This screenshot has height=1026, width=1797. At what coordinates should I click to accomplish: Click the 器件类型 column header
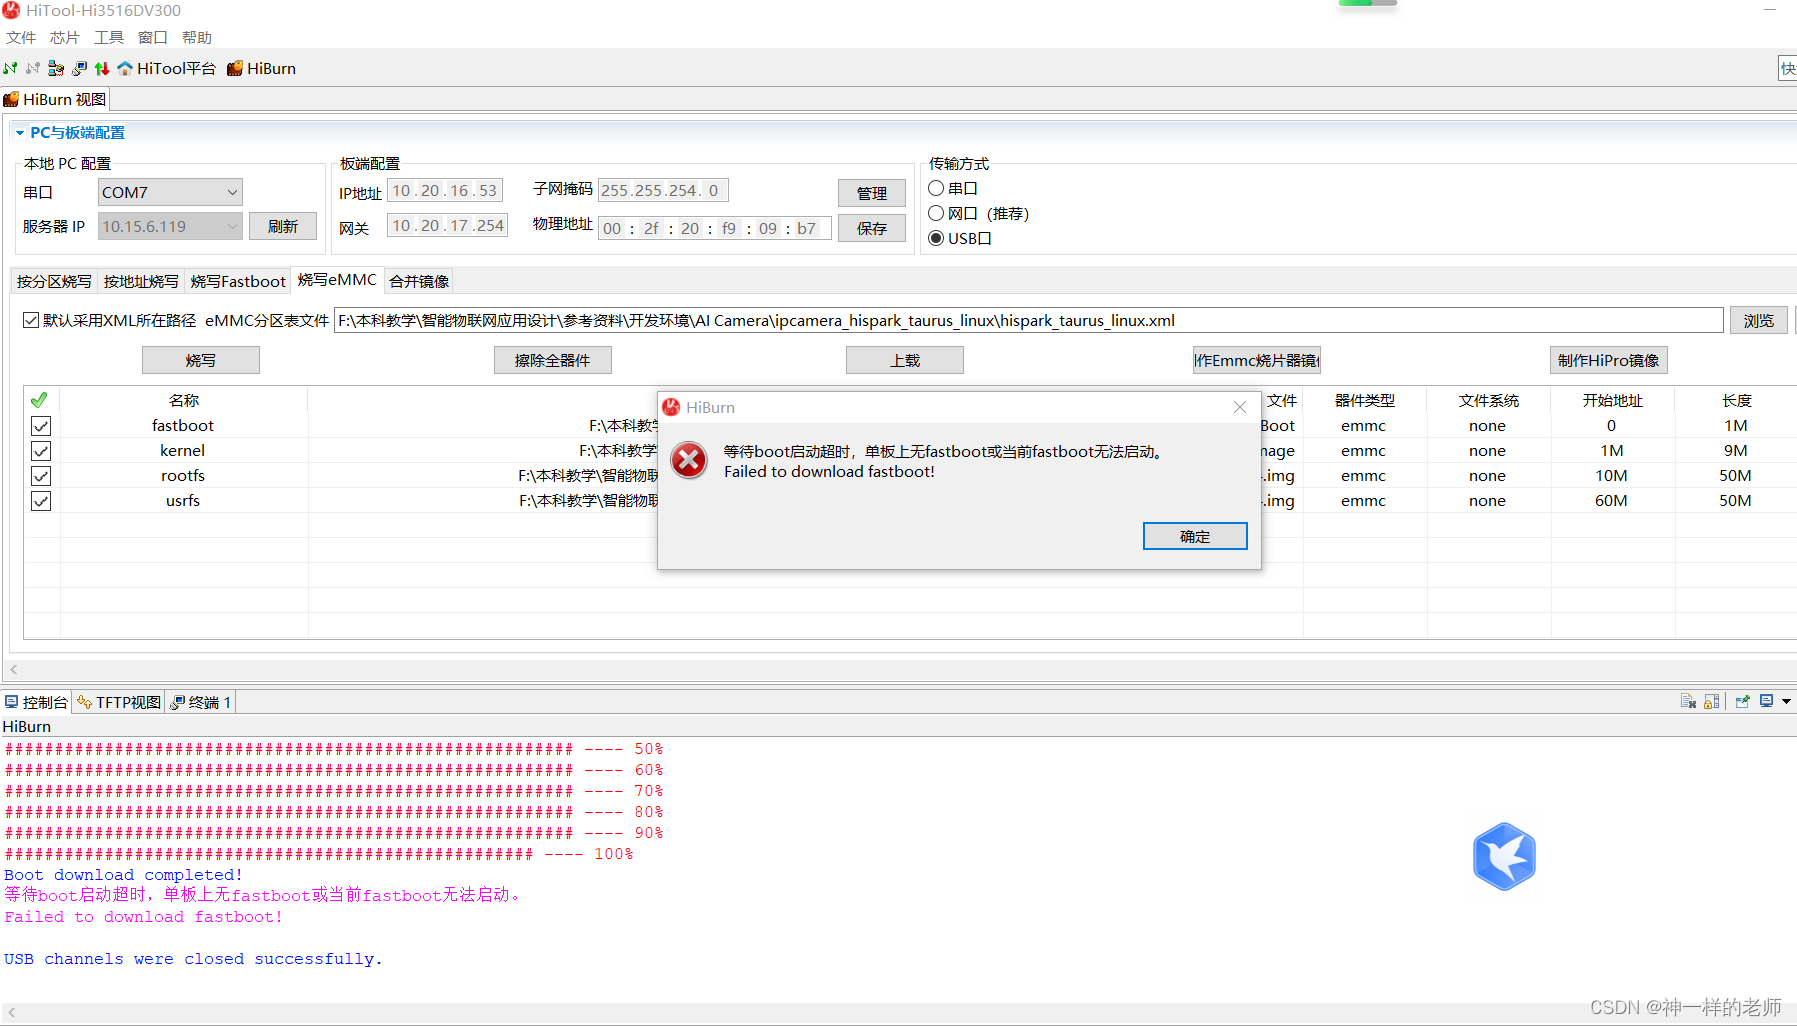(1365, 400)
